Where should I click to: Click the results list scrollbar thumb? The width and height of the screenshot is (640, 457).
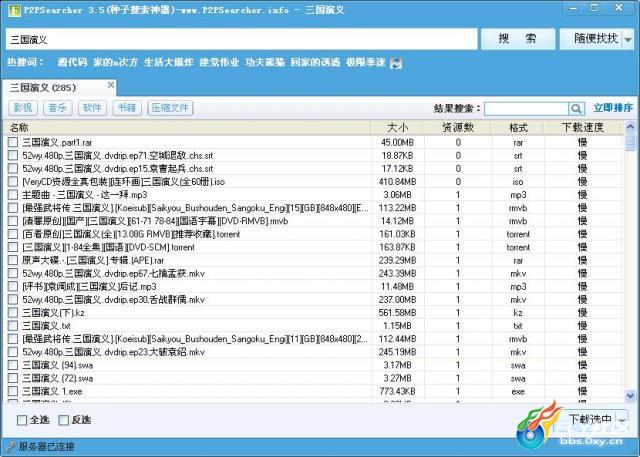pos(630,142)
